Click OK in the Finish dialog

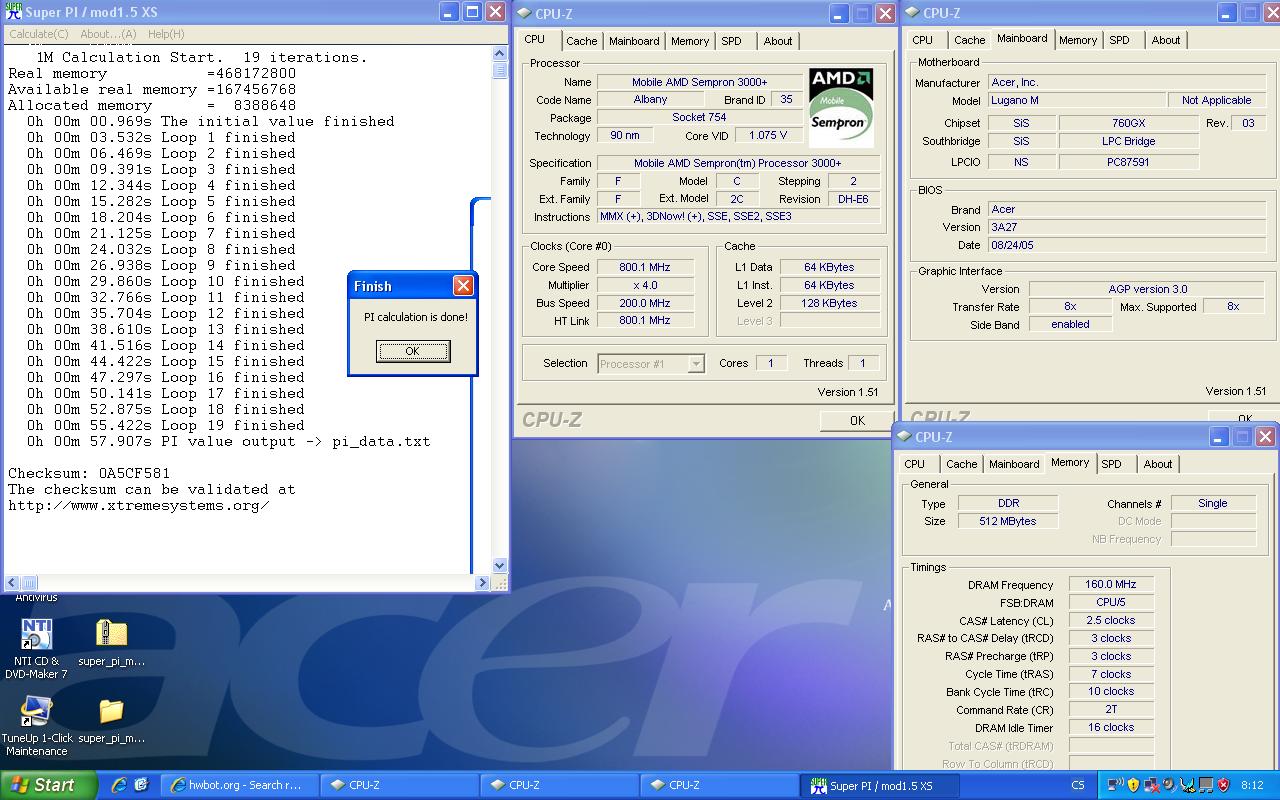412,351
